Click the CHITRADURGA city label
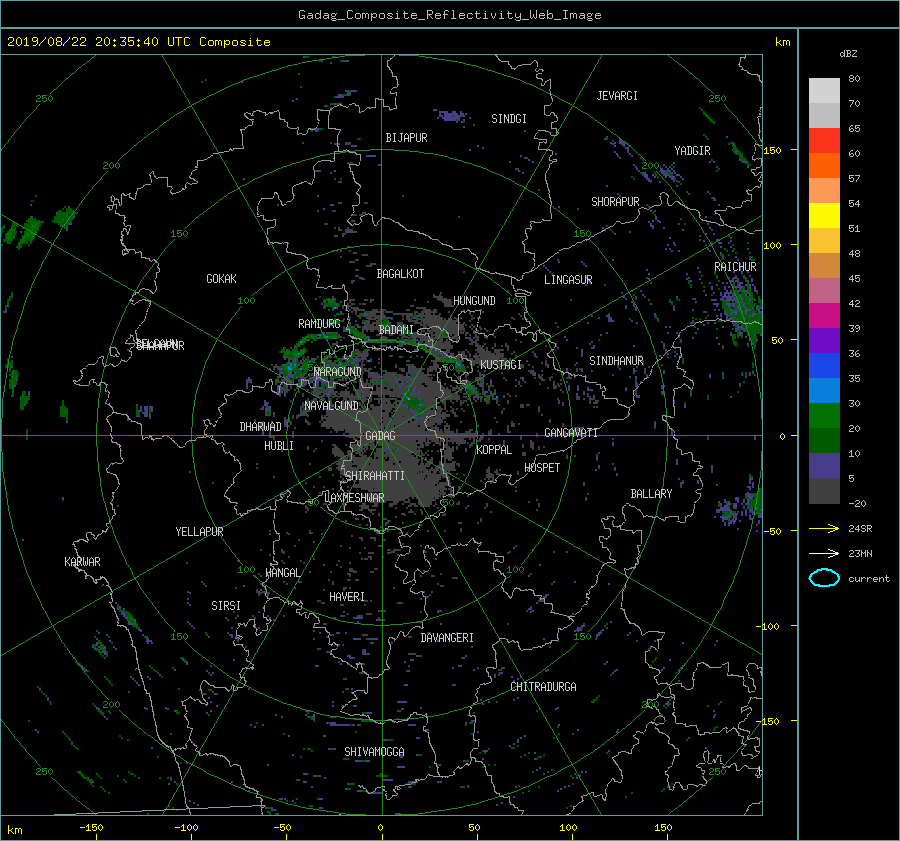The height and width of the screenshot is (841, 900). tap(543, 687)
